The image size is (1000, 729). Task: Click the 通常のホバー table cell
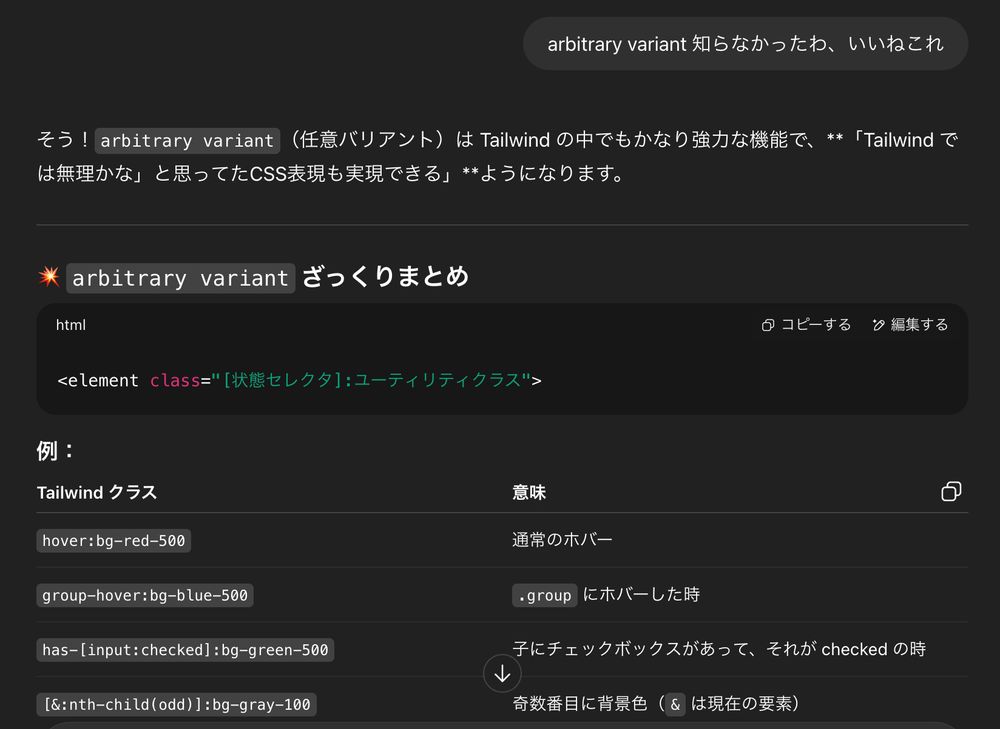(562, 540)
